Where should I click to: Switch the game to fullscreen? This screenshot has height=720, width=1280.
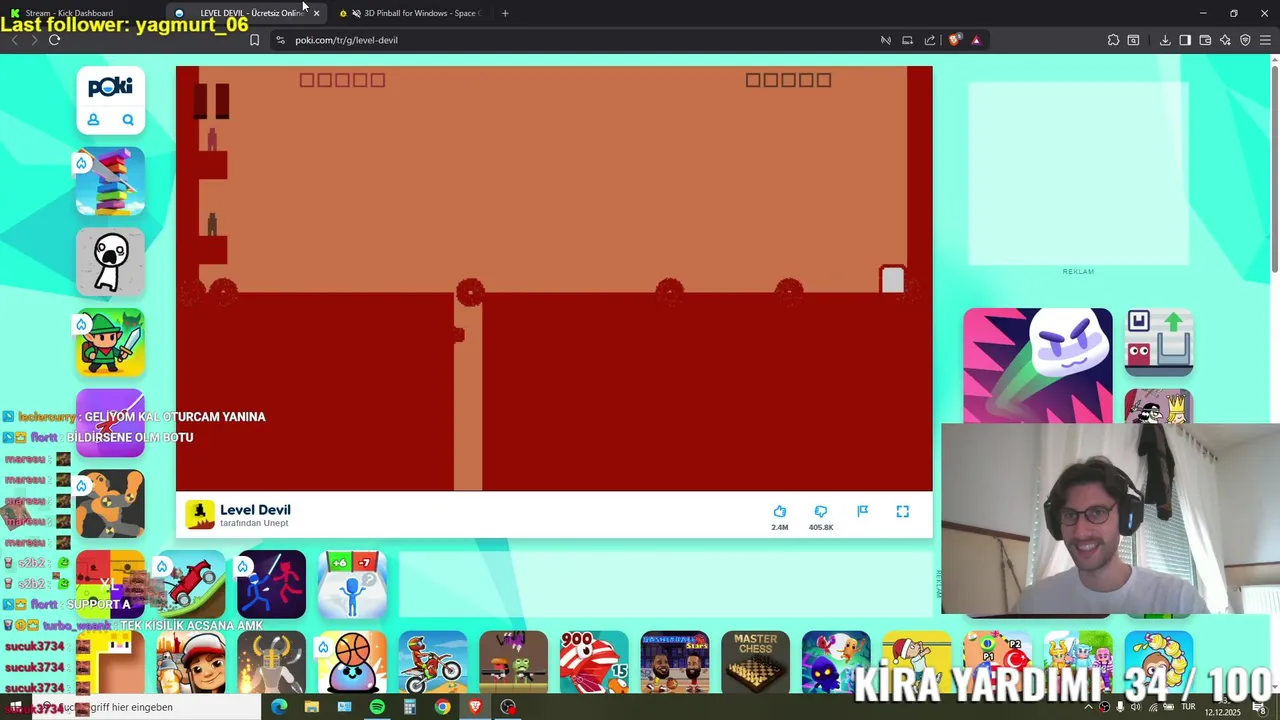click(x=903, y=511)
